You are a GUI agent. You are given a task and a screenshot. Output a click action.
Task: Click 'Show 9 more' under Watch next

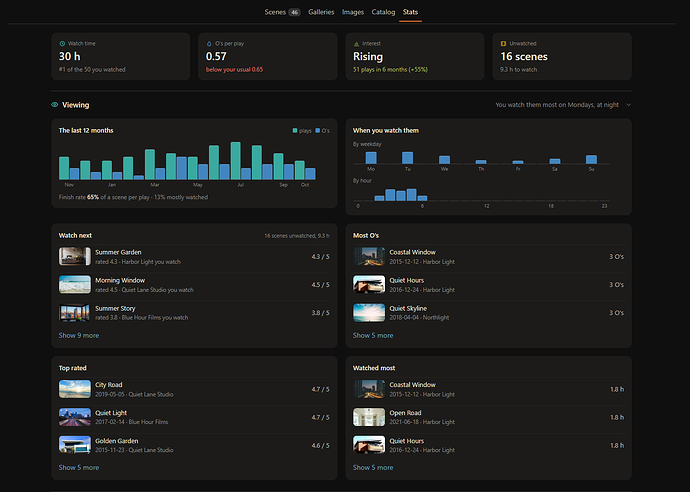point(79,335)
